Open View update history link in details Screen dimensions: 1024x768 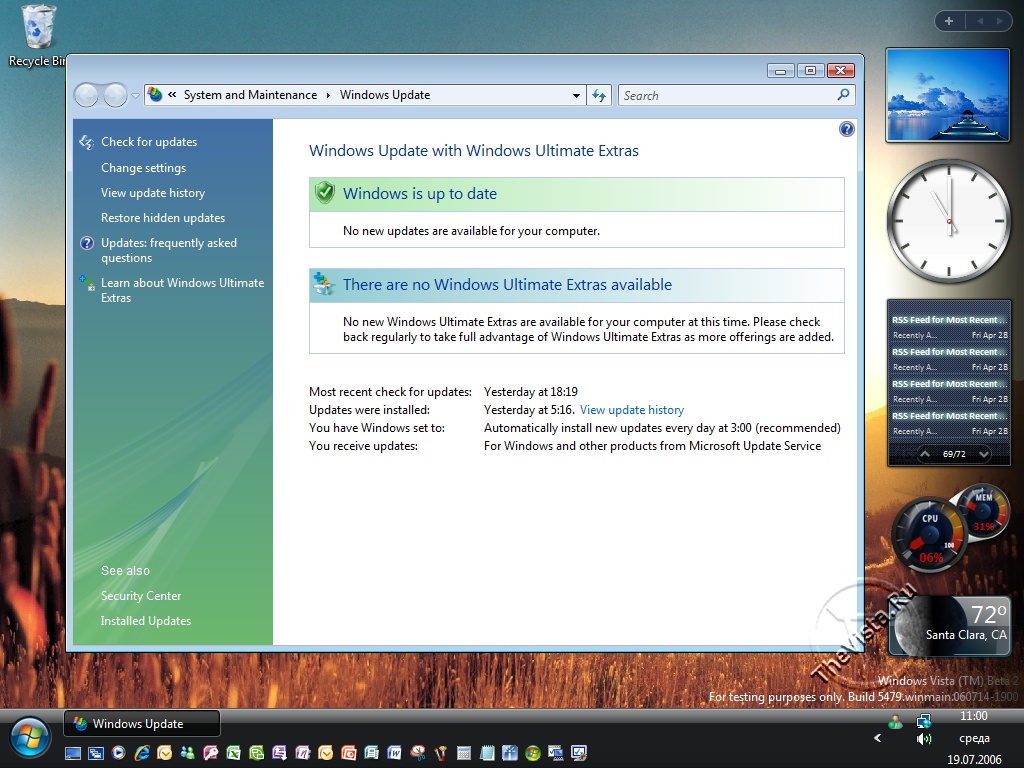(632, 410)
